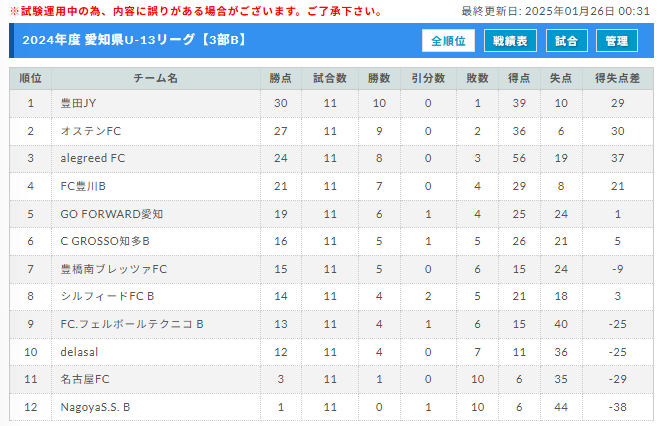
Task: Click FC.フェルボールテクニコ B team name
Action: point(132,324)
